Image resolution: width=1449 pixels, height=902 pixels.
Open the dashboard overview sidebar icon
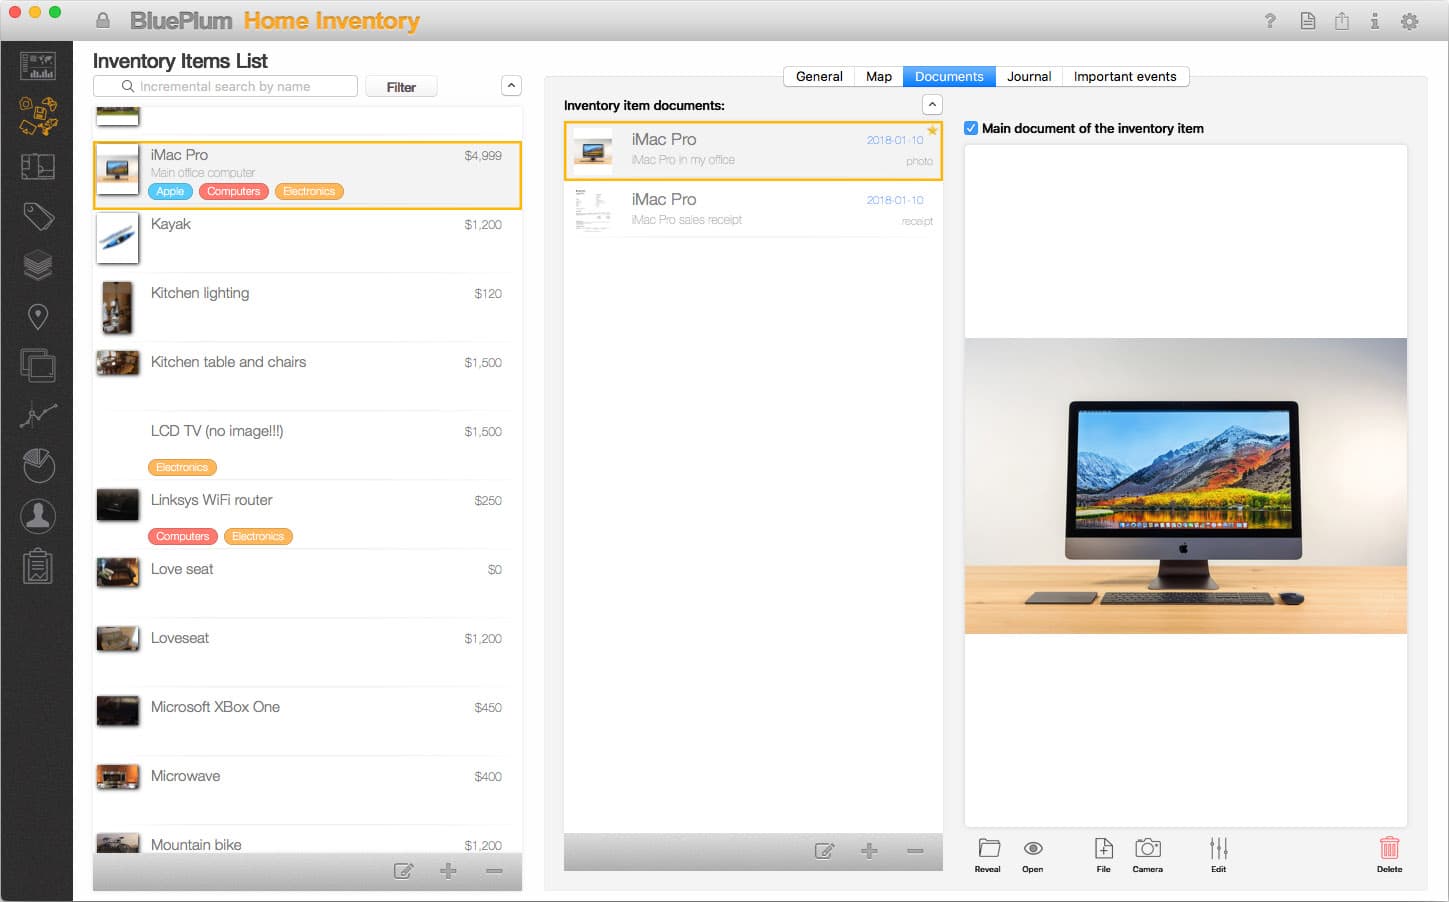38,66
